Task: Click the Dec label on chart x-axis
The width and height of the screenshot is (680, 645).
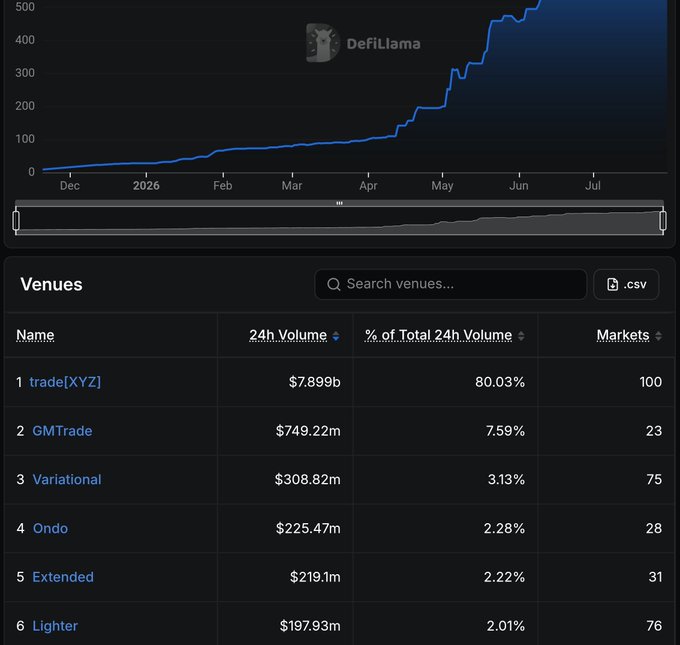Action: [70, 186]
